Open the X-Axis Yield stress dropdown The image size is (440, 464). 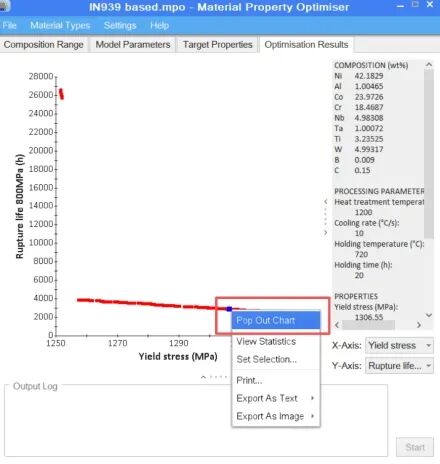[x=399, y=345]
